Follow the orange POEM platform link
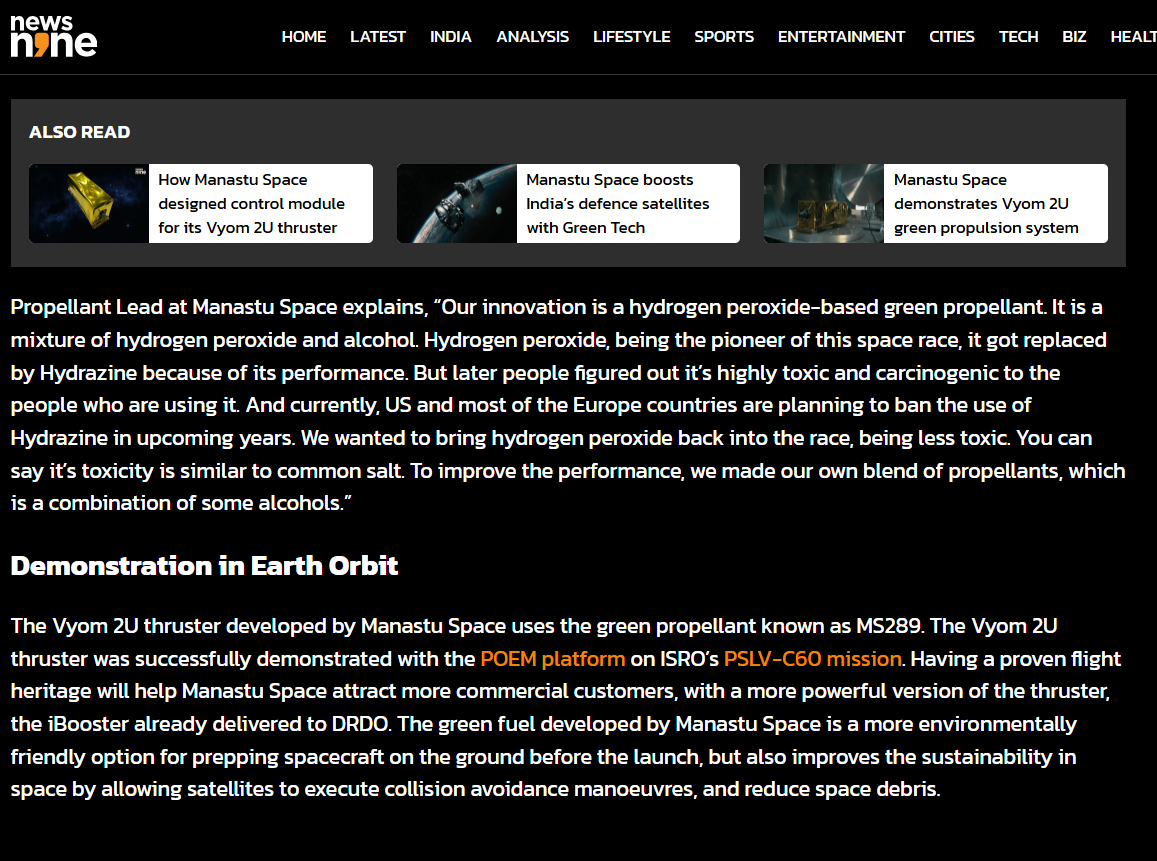This screenshot has height=861, width=1157. click(553, 658)
